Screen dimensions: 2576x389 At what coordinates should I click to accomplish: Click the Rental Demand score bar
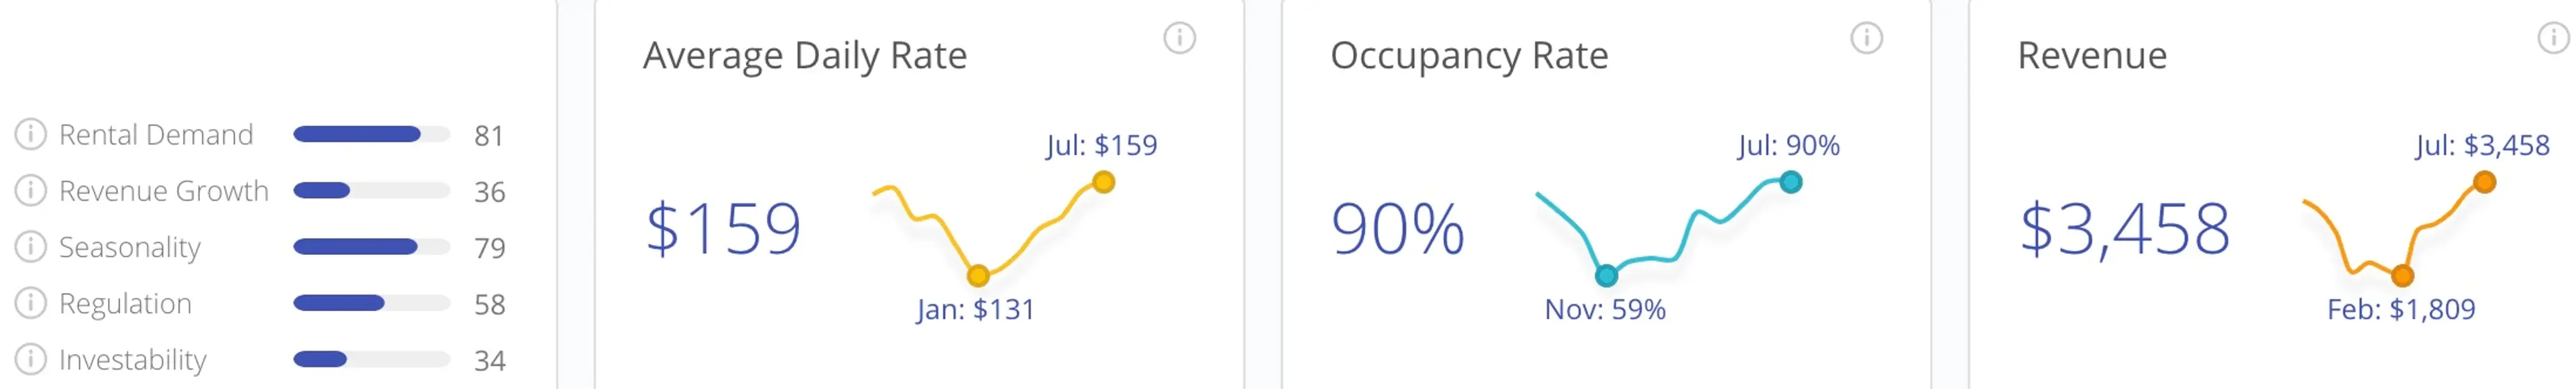(x=371, y=134)
